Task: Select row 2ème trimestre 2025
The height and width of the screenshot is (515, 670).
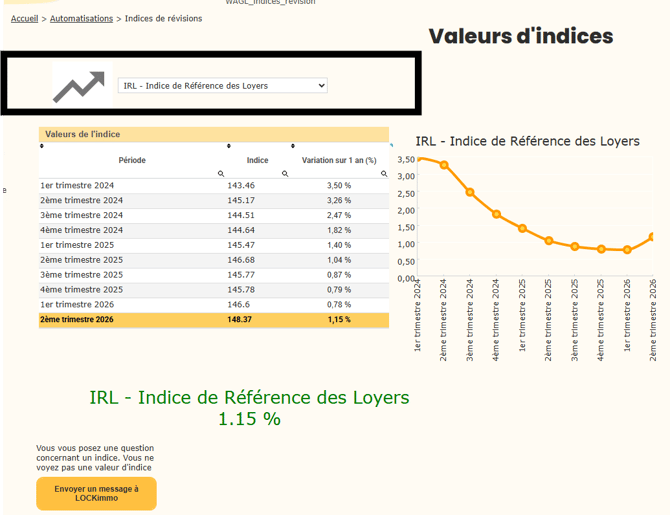Action: (214, 260)
